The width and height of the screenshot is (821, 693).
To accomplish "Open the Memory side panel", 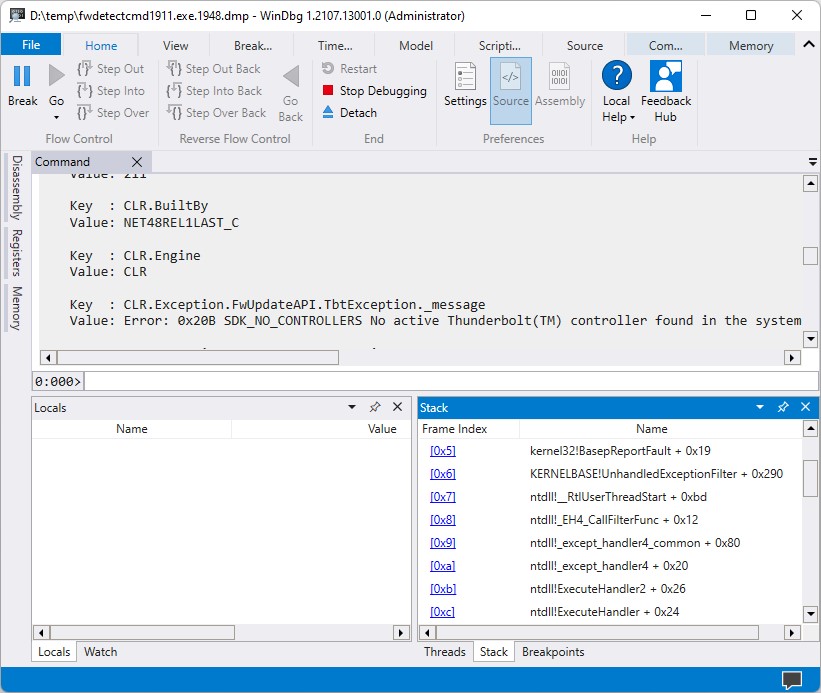I will pos(17,308).
